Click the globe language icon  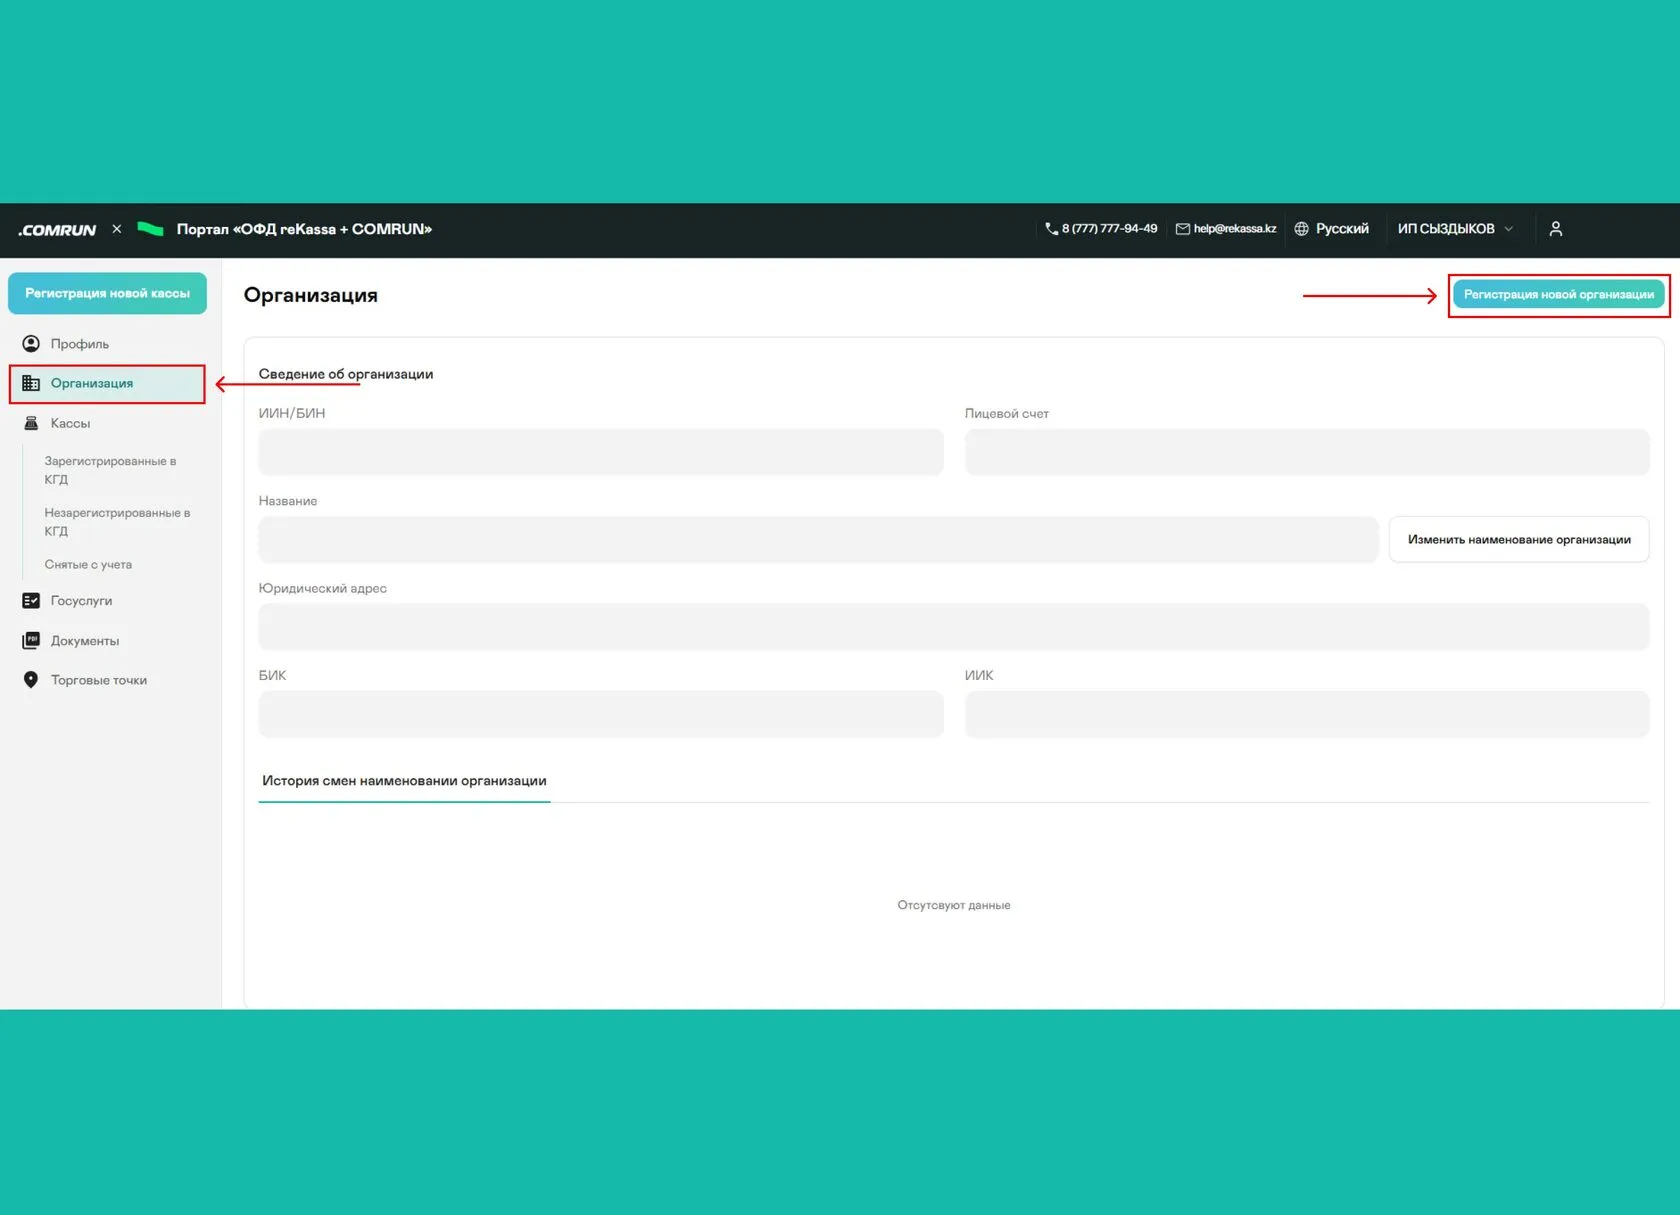coord(1301,229)
